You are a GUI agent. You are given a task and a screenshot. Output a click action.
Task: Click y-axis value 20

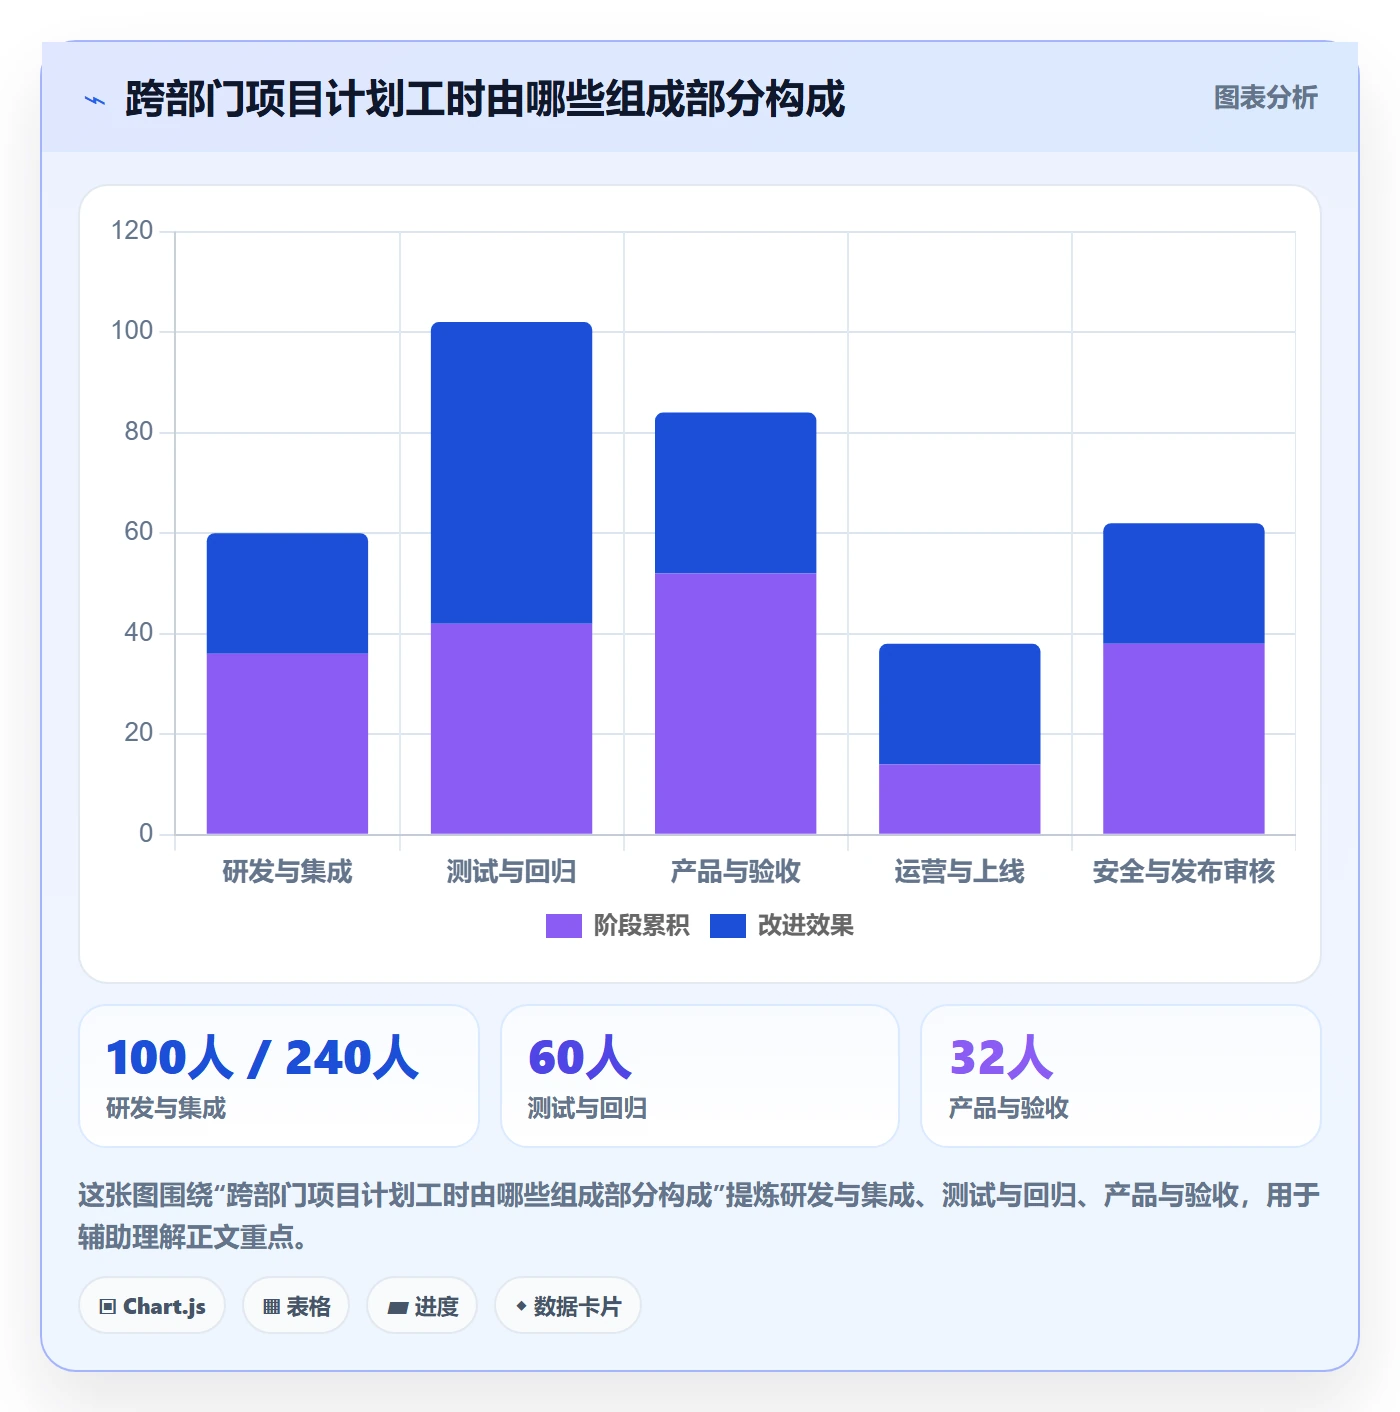point(139,733)
